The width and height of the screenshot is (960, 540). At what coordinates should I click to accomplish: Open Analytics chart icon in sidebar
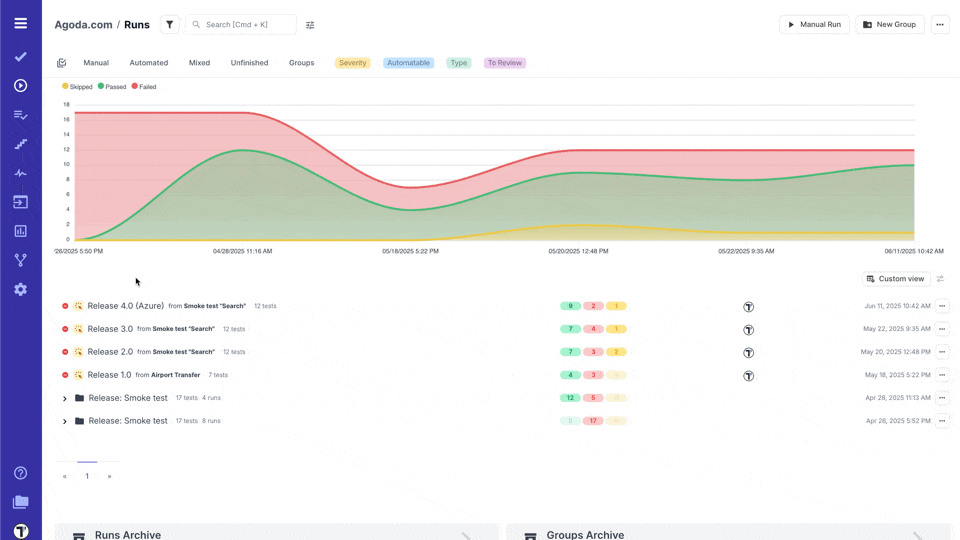(x=20, y=231)
